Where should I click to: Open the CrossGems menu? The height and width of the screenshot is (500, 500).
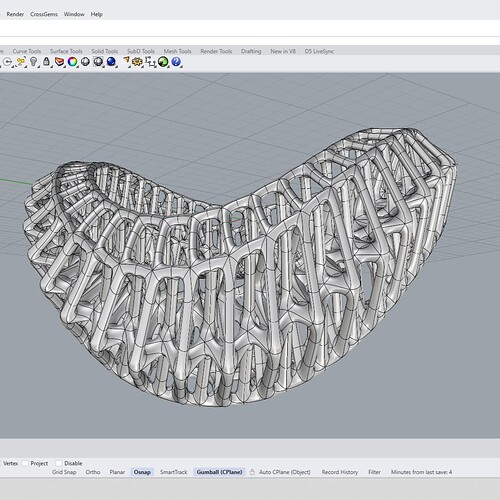(x=44, y=14)
